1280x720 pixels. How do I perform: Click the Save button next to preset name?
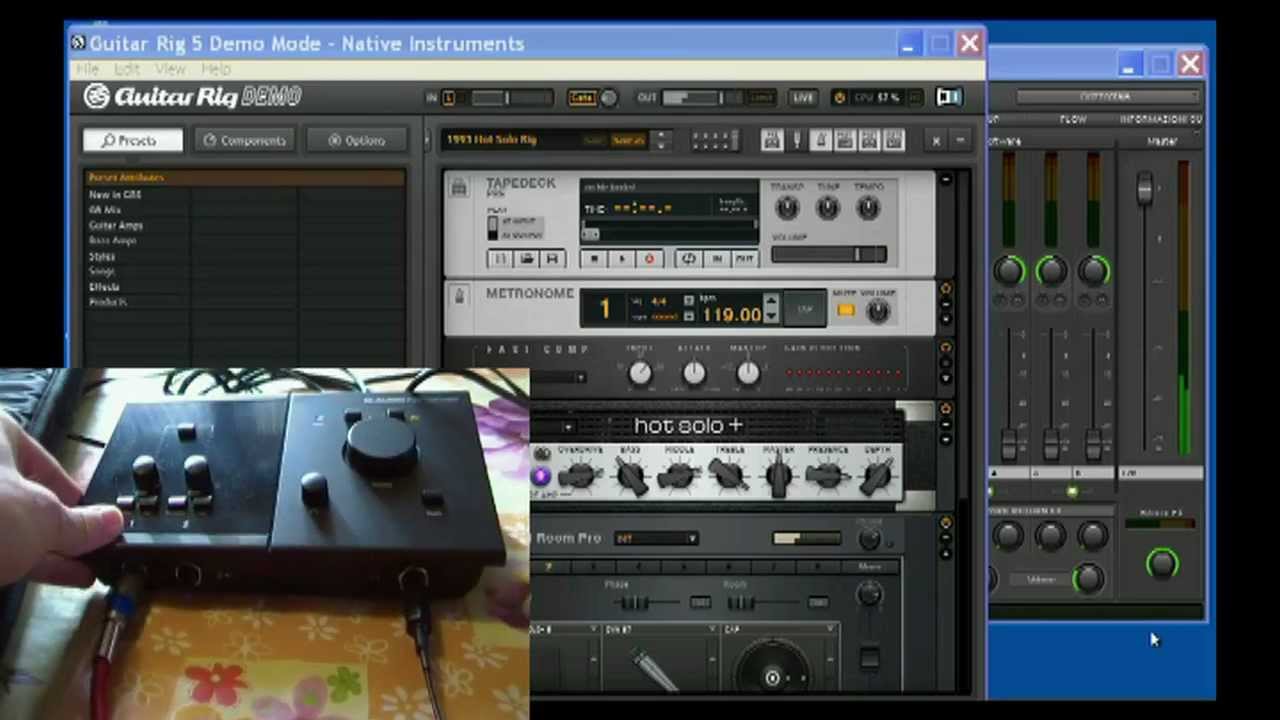pos(595,141)
